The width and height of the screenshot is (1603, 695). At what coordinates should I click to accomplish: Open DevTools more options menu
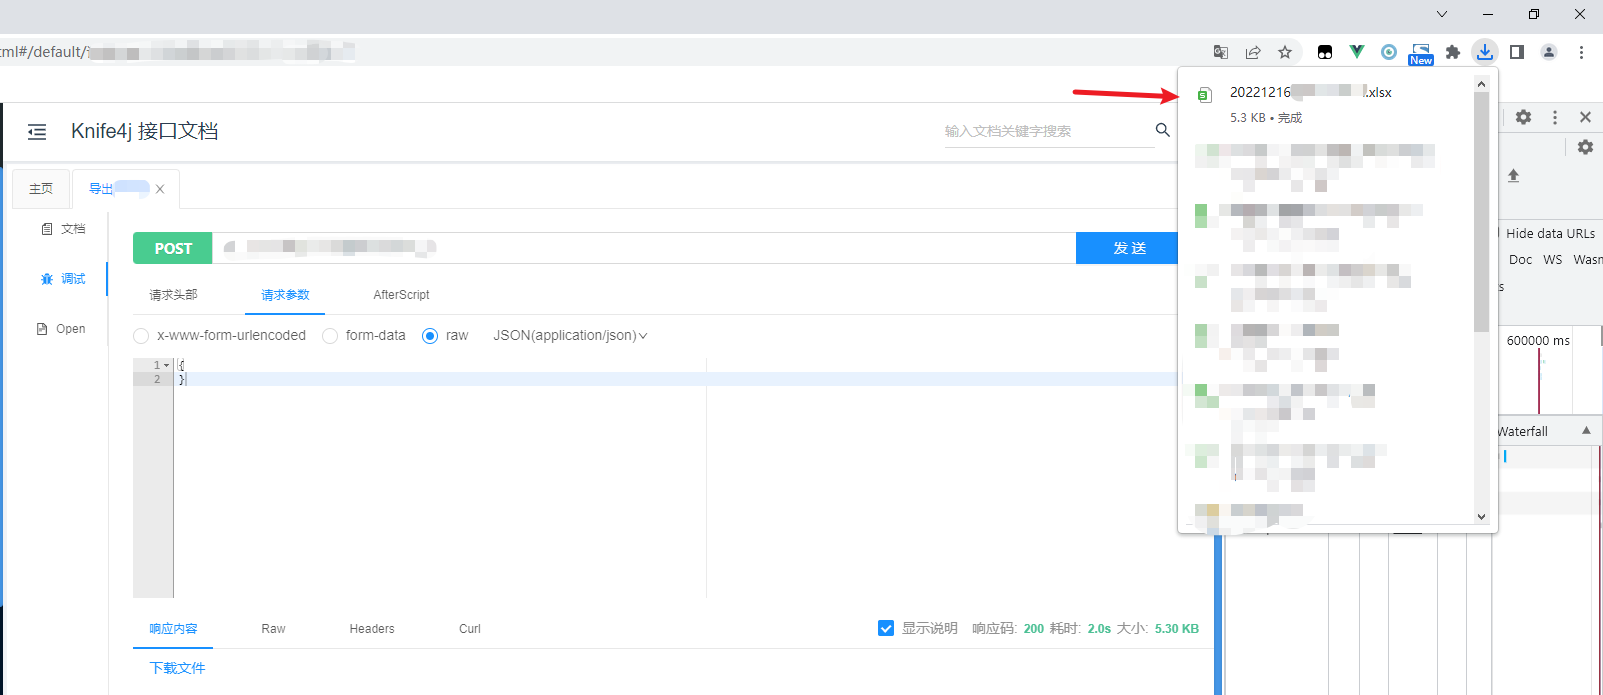1555,117
